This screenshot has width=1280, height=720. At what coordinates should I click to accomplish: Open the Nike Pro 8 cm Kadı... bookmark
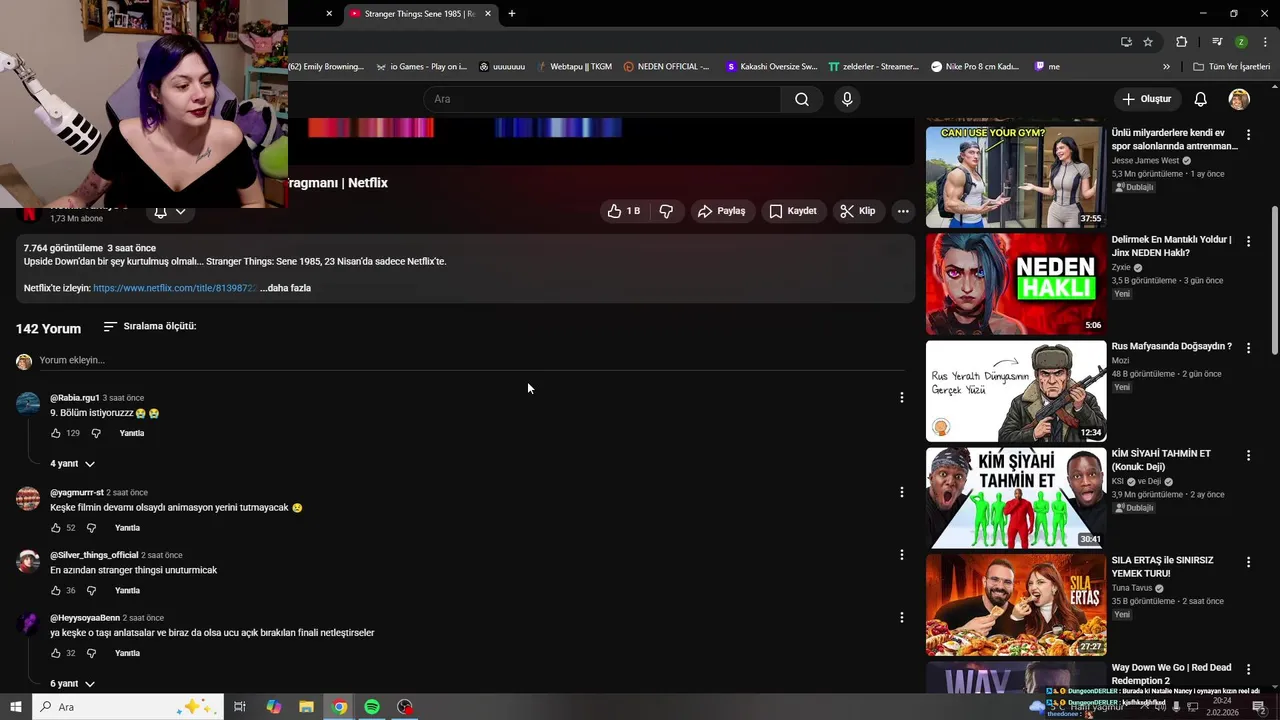click(x=975, y=67)
